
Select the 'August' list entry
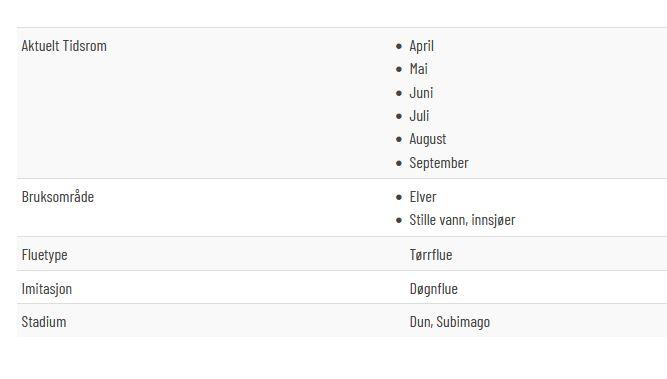428,139
